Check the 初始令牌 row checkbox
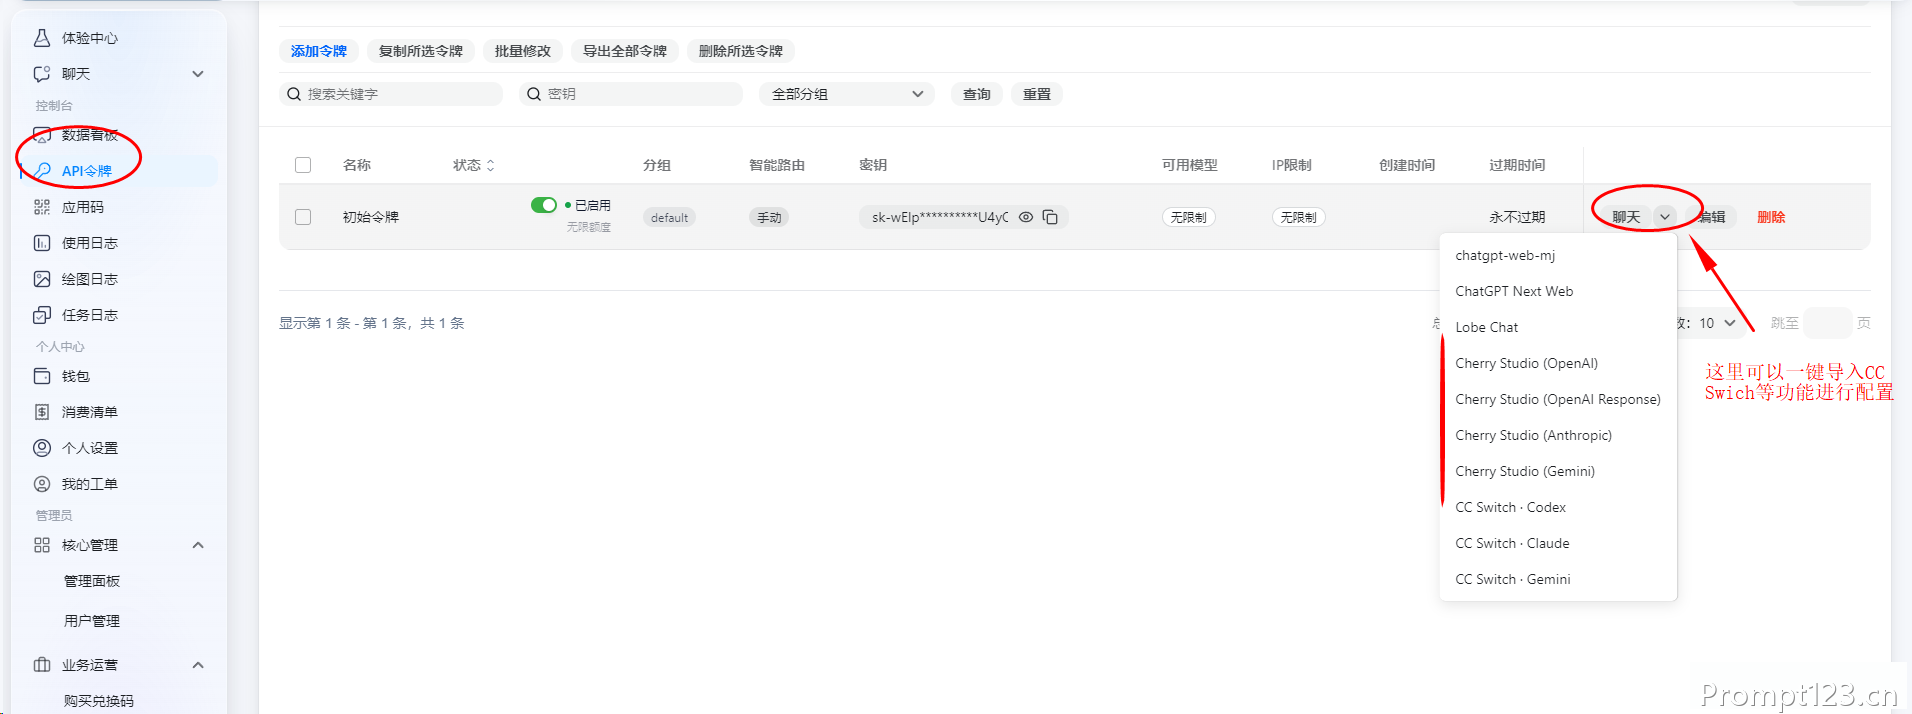 [x=303, y=217]
